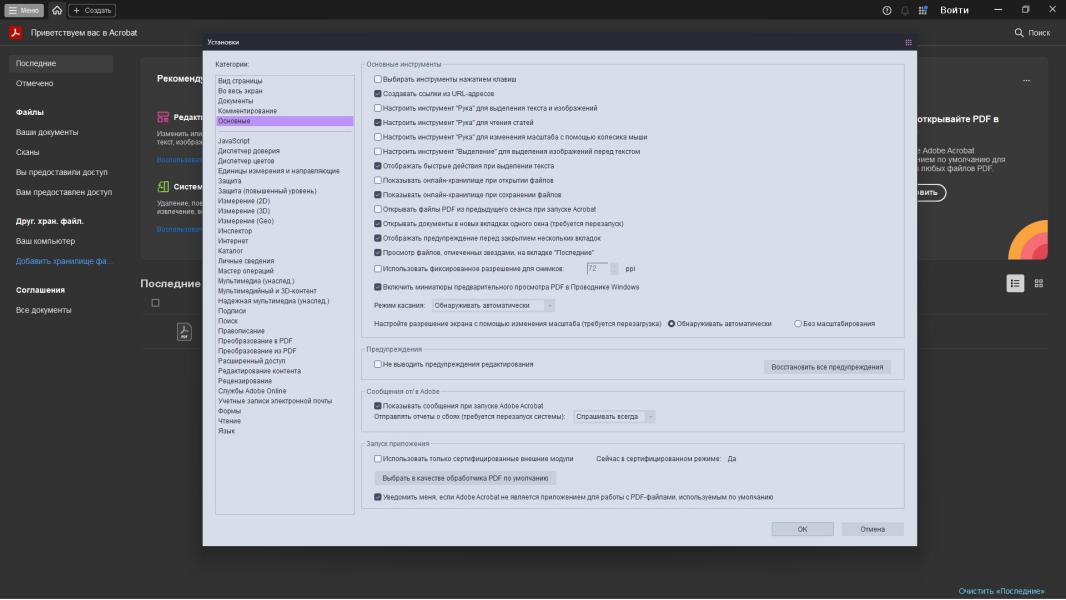
Task: Select "Комментирование" category in the list
Action: pos(247,111)
